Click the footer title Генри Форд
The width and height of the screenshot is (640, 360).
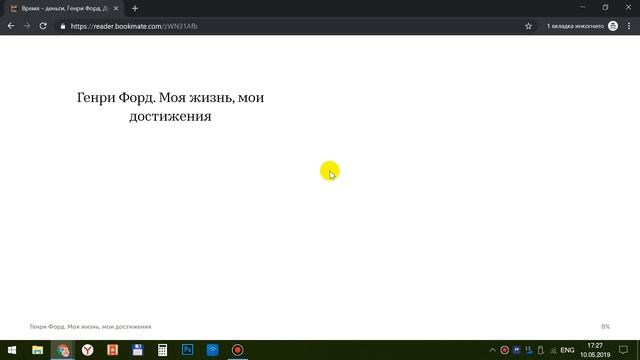pyautogui.click(x=90, y=327)
